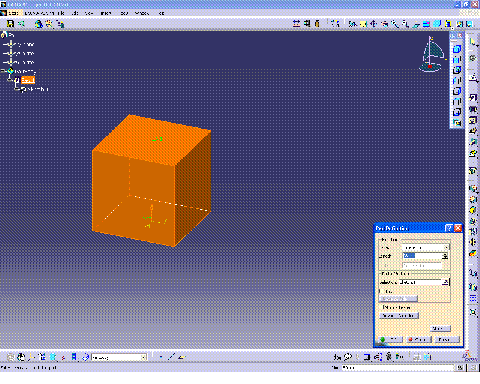
Task: Click the first blue cube view icon
Action: (457, 49)
